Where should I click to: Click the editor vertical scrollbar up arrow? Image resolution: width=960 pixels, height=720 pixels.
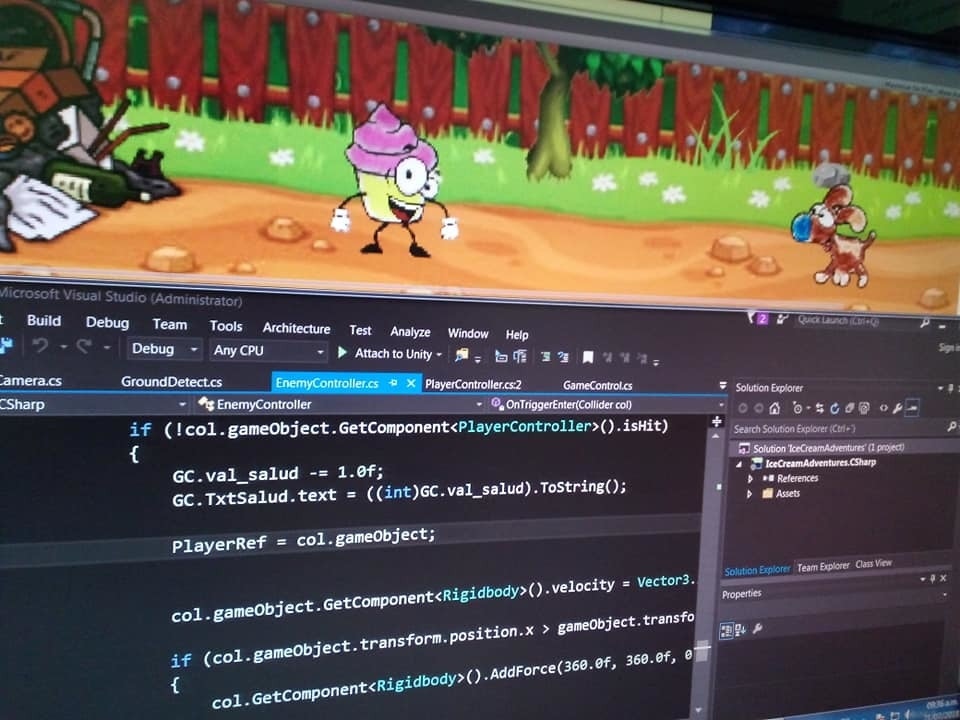tap(716, 436)
